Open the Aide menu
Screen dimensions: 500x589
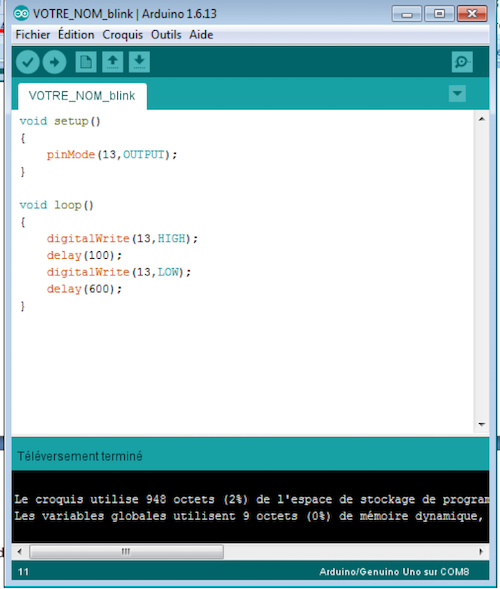click(201, 35)
